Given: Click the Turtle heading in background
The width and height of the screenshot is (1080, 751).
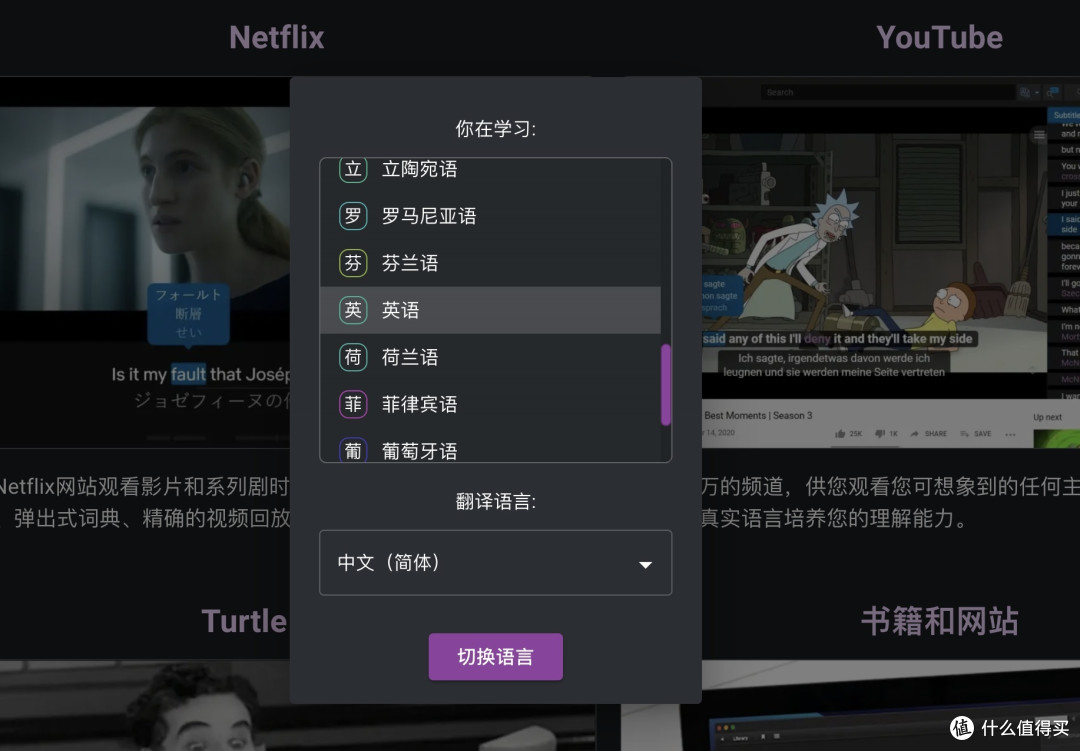Looking at the screenshot, I should 245,621.
